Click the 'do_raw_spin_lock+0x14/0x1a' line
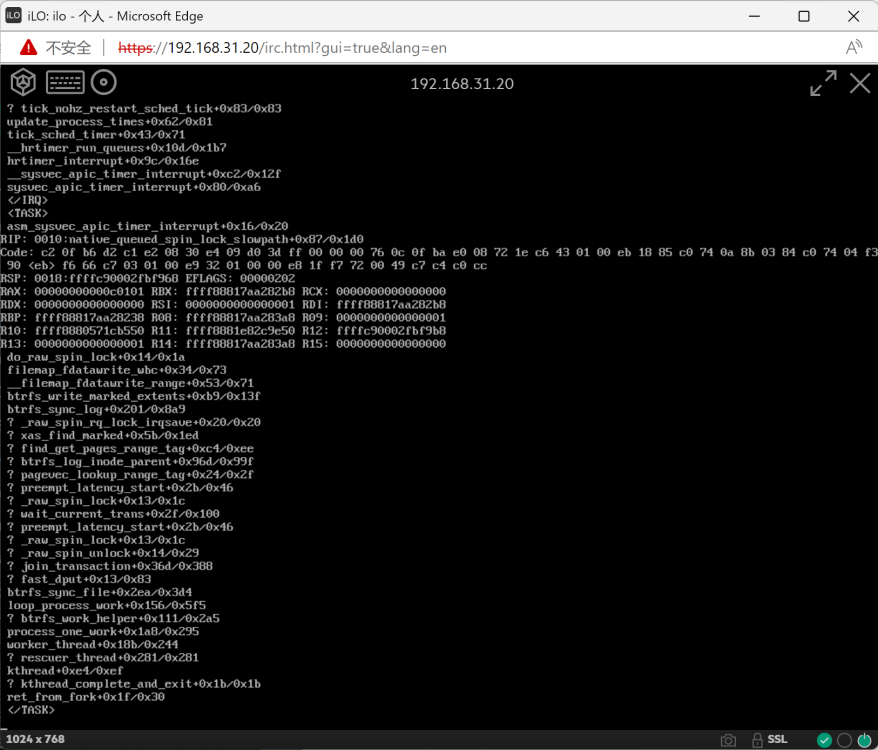Viewport: 878px width, 750px height. [x=96, y=357]
